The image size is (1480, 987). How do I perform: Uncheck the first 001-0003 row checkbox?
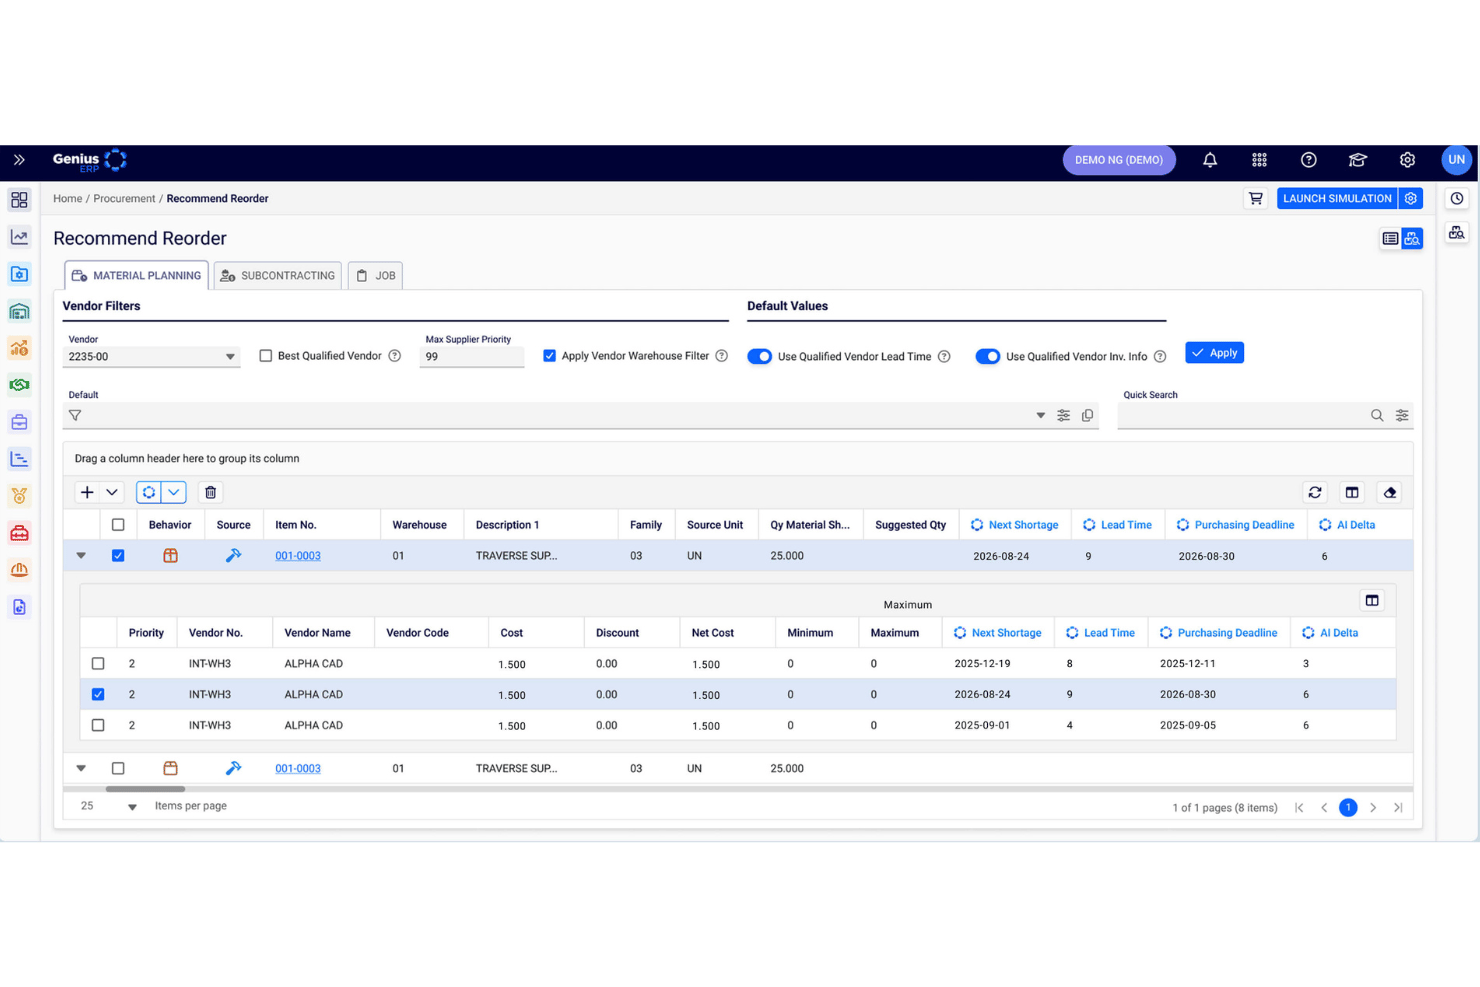click(118, 556)
